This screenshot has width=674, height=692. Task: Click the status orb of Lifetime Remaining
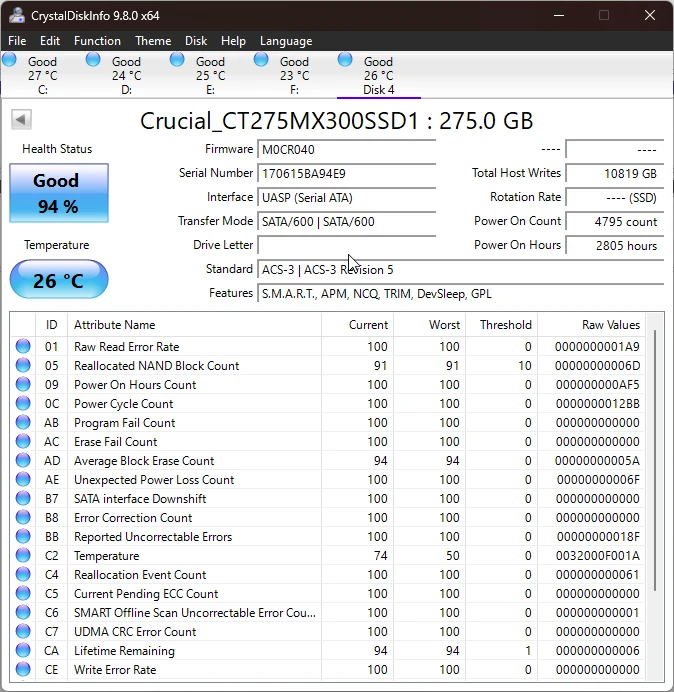pyautogui.click(x=23, y=650)
